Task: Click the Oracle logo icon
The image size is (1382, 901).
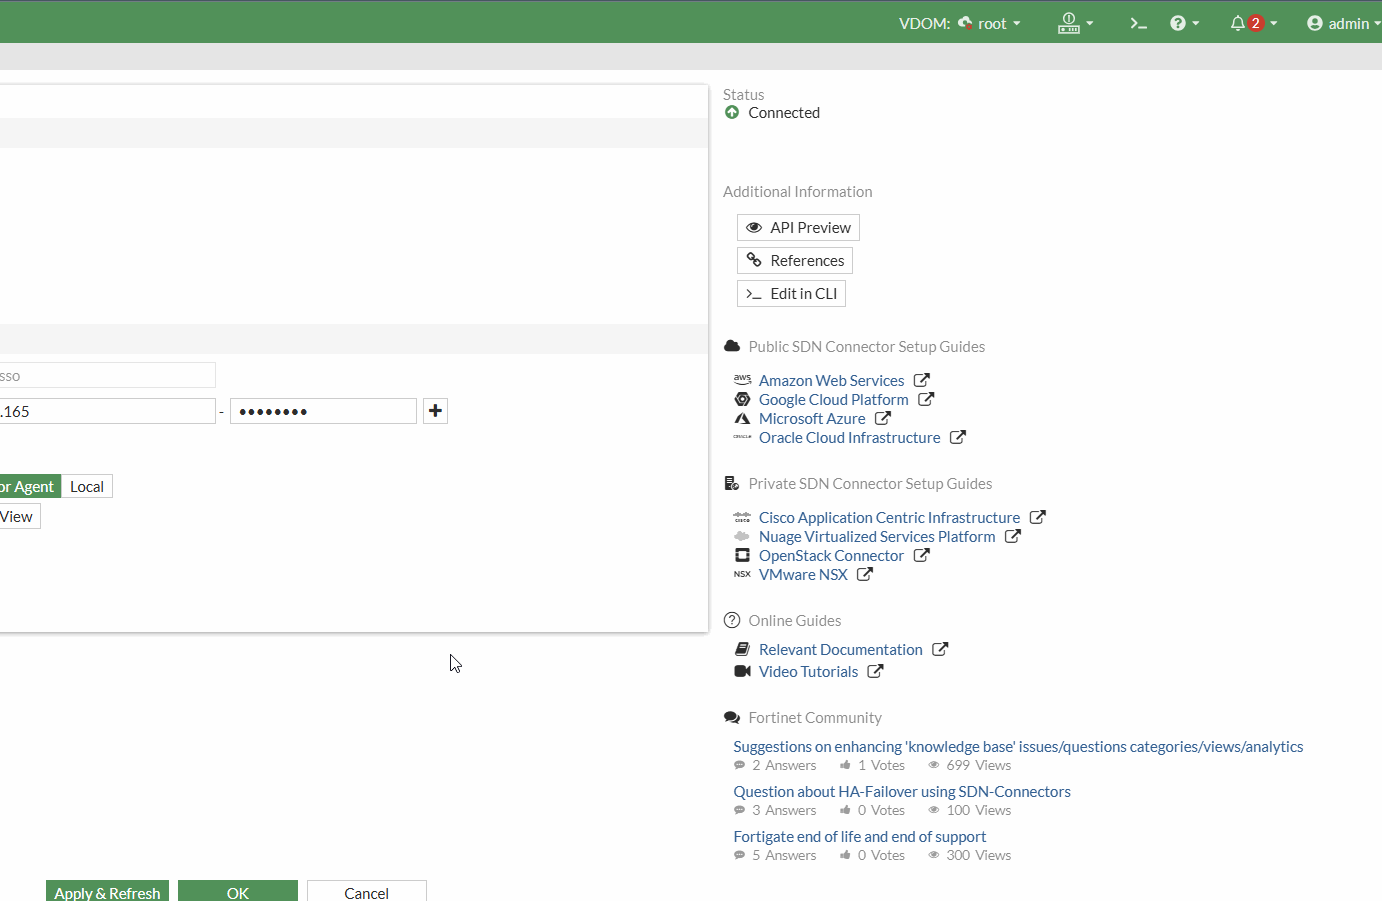Action: (742, 437)
